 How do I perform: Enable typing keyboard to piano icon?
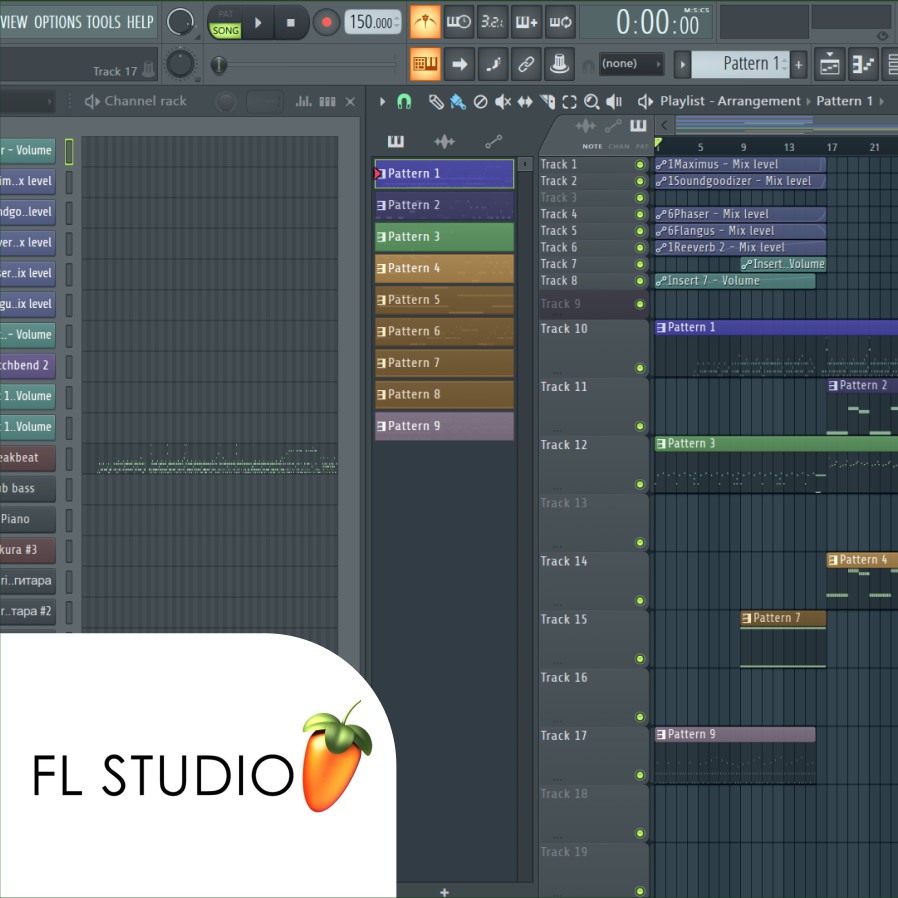425,64
